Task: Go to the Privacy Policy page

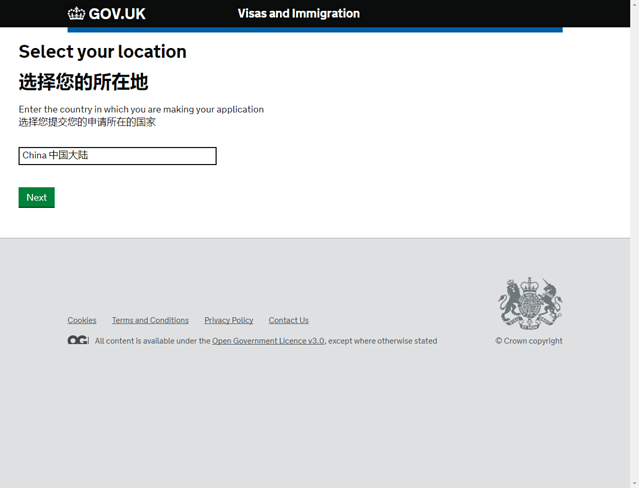Action: 228,321
